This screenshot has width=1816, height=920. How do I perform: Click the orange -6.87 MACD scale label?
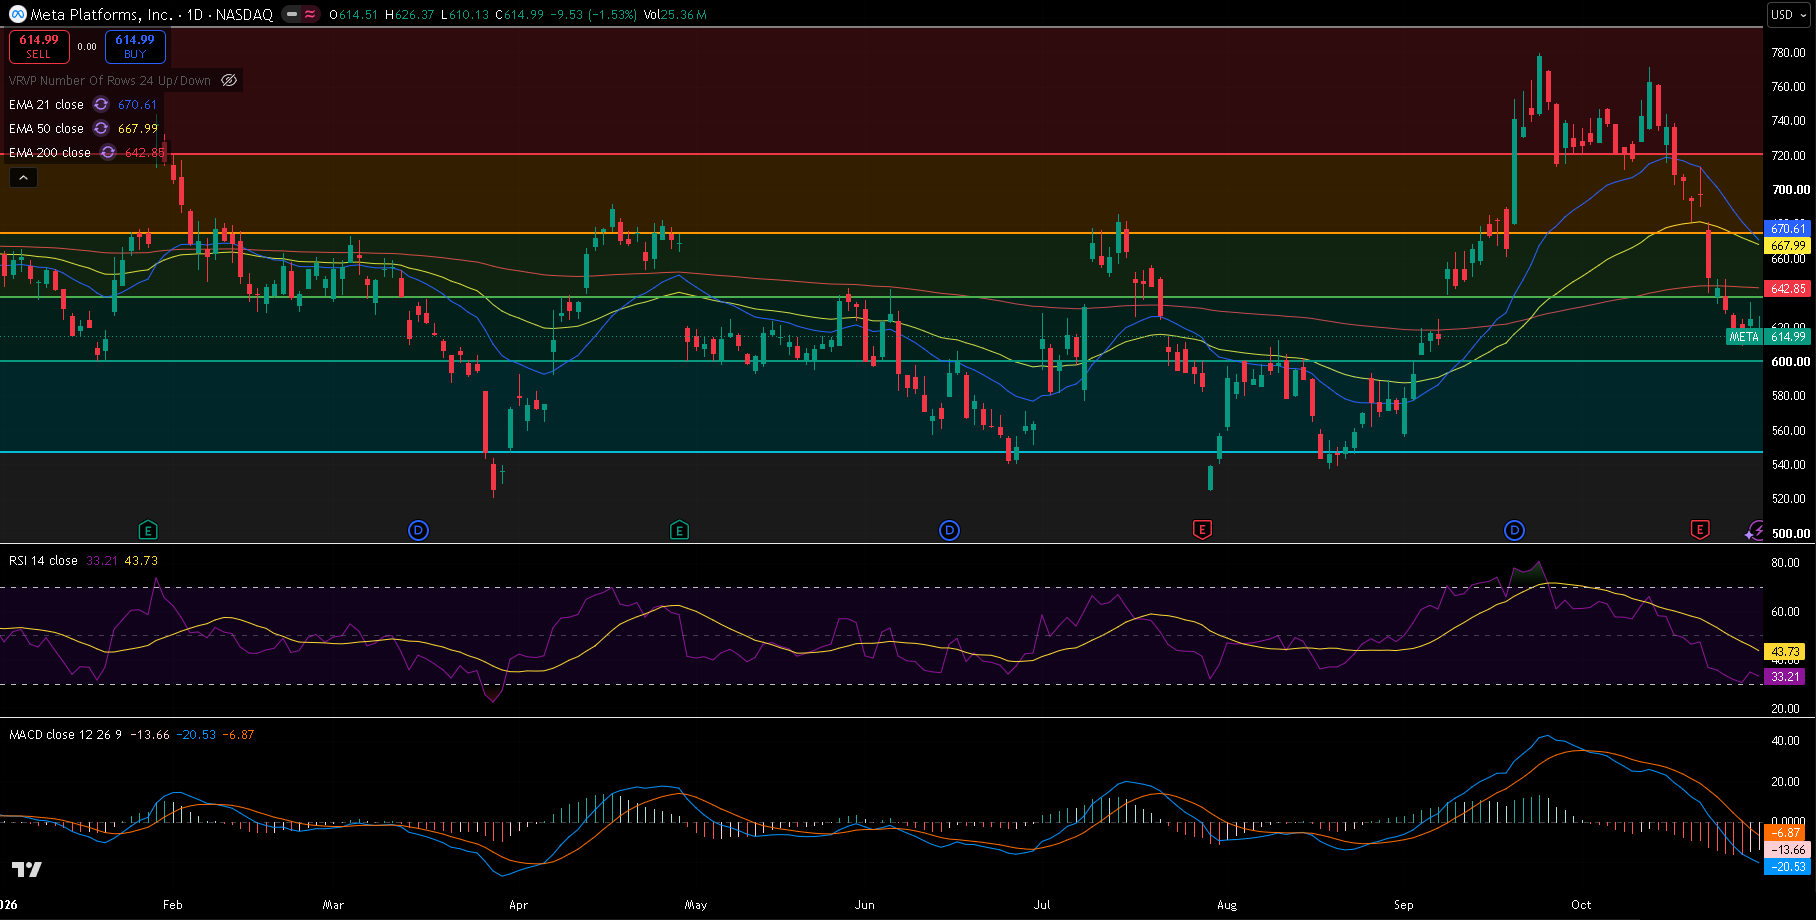[1786, 832]
